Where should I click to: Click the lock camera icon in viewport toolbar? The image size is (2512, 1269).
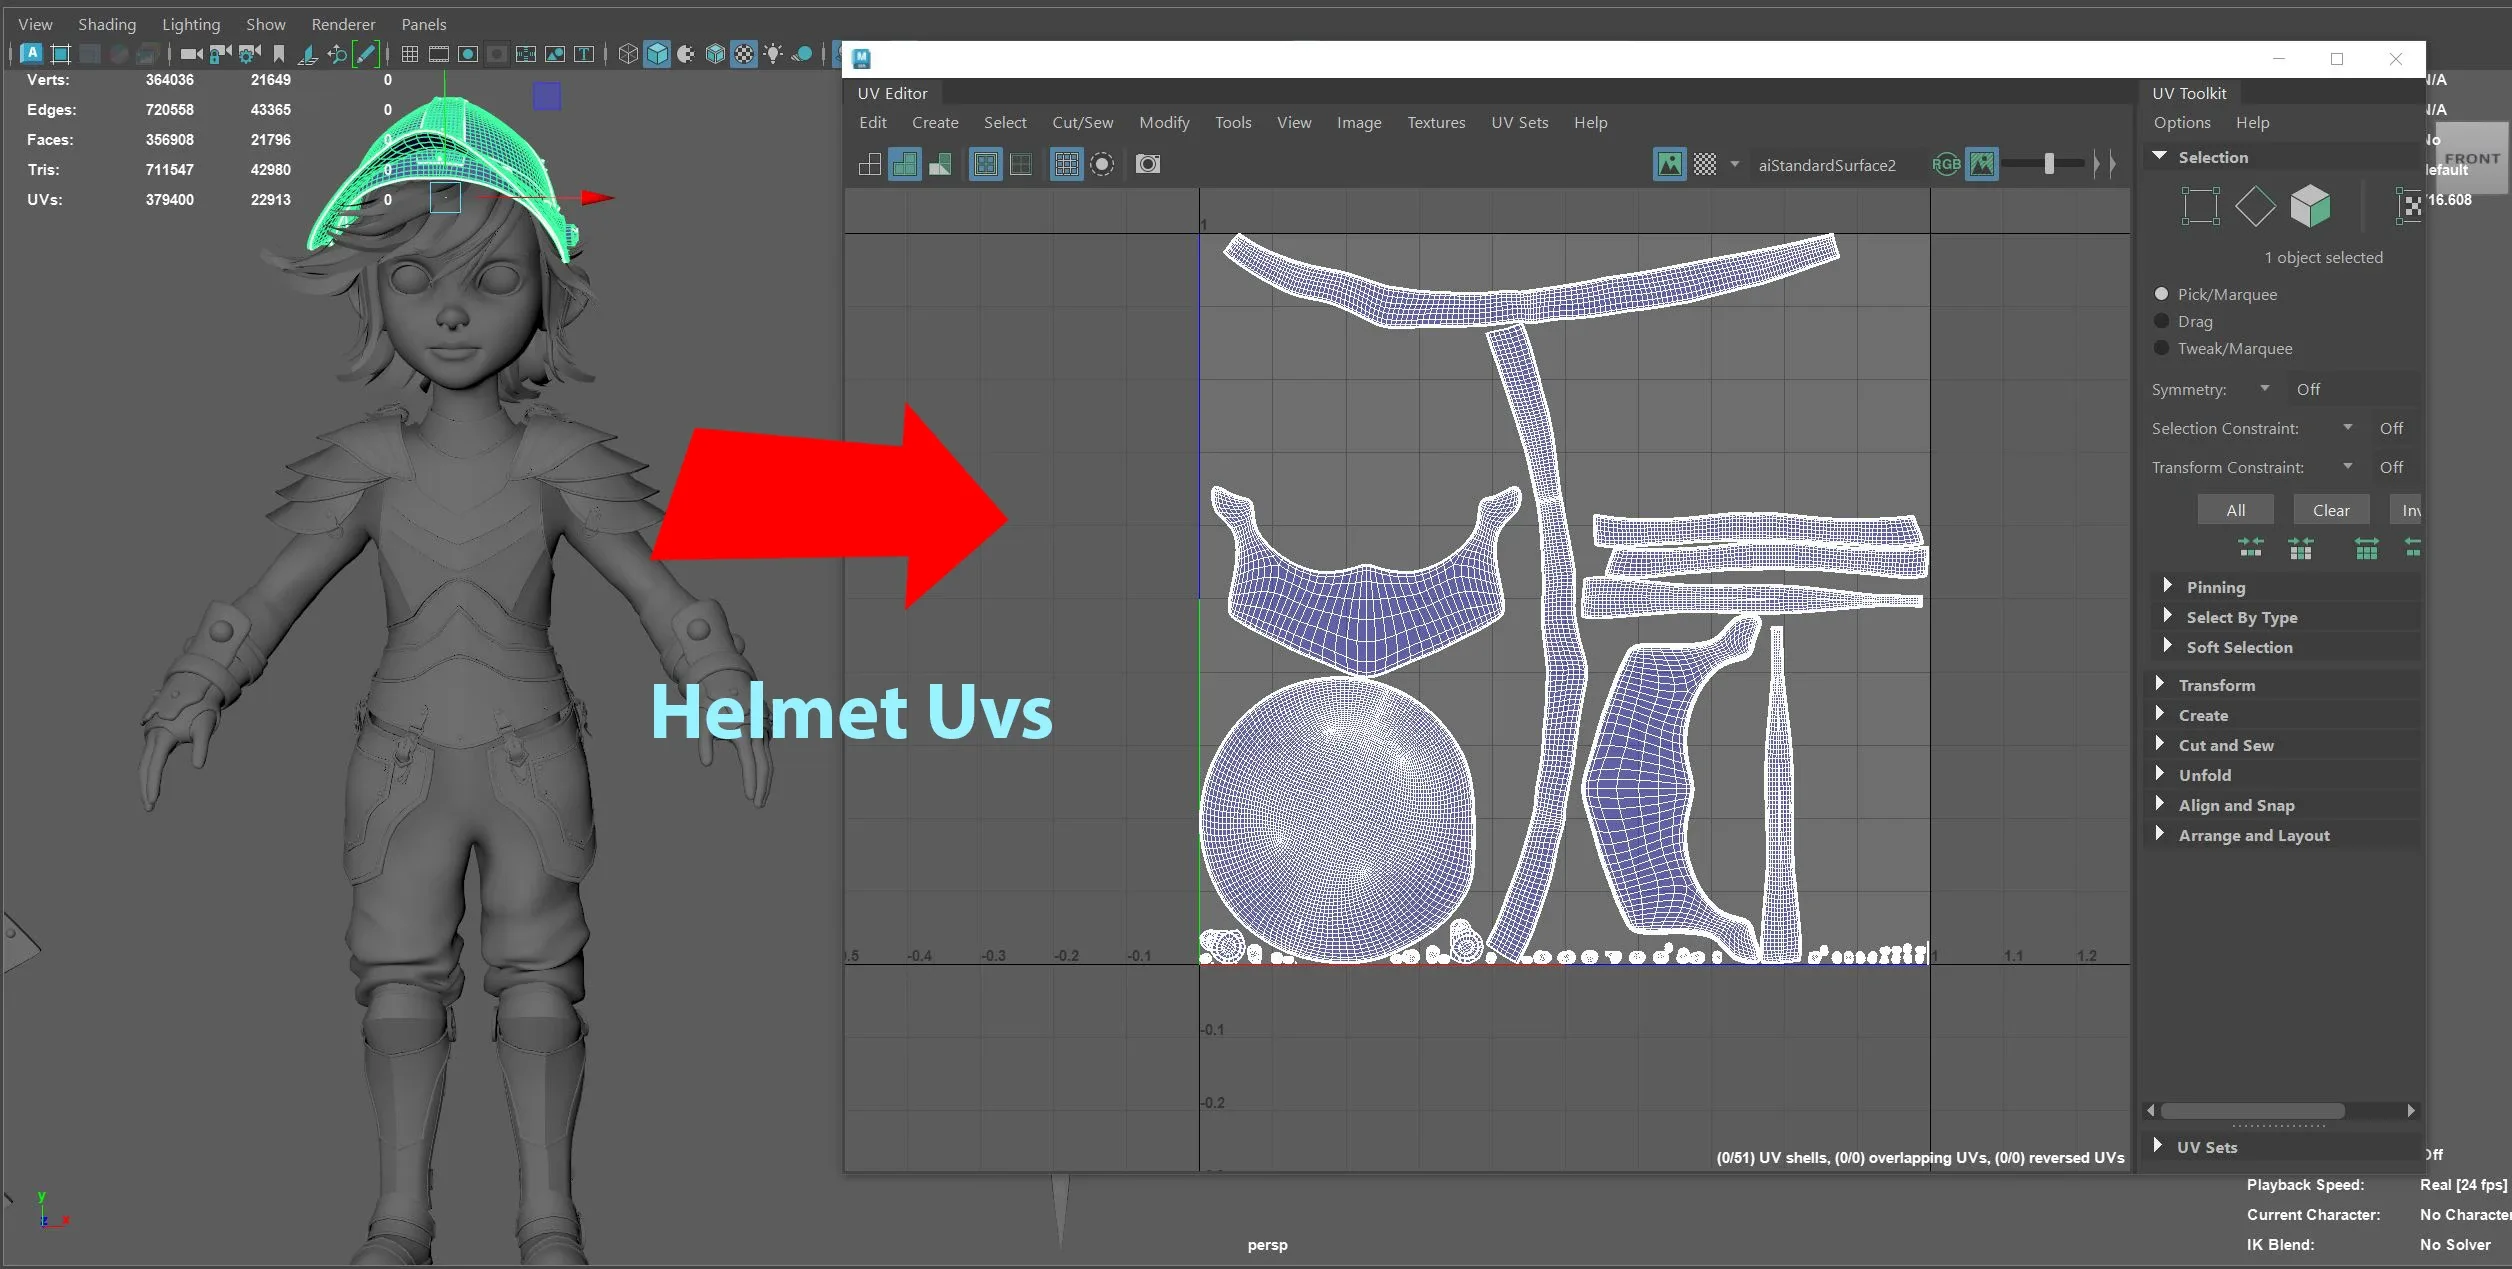[x=220, y=54]
